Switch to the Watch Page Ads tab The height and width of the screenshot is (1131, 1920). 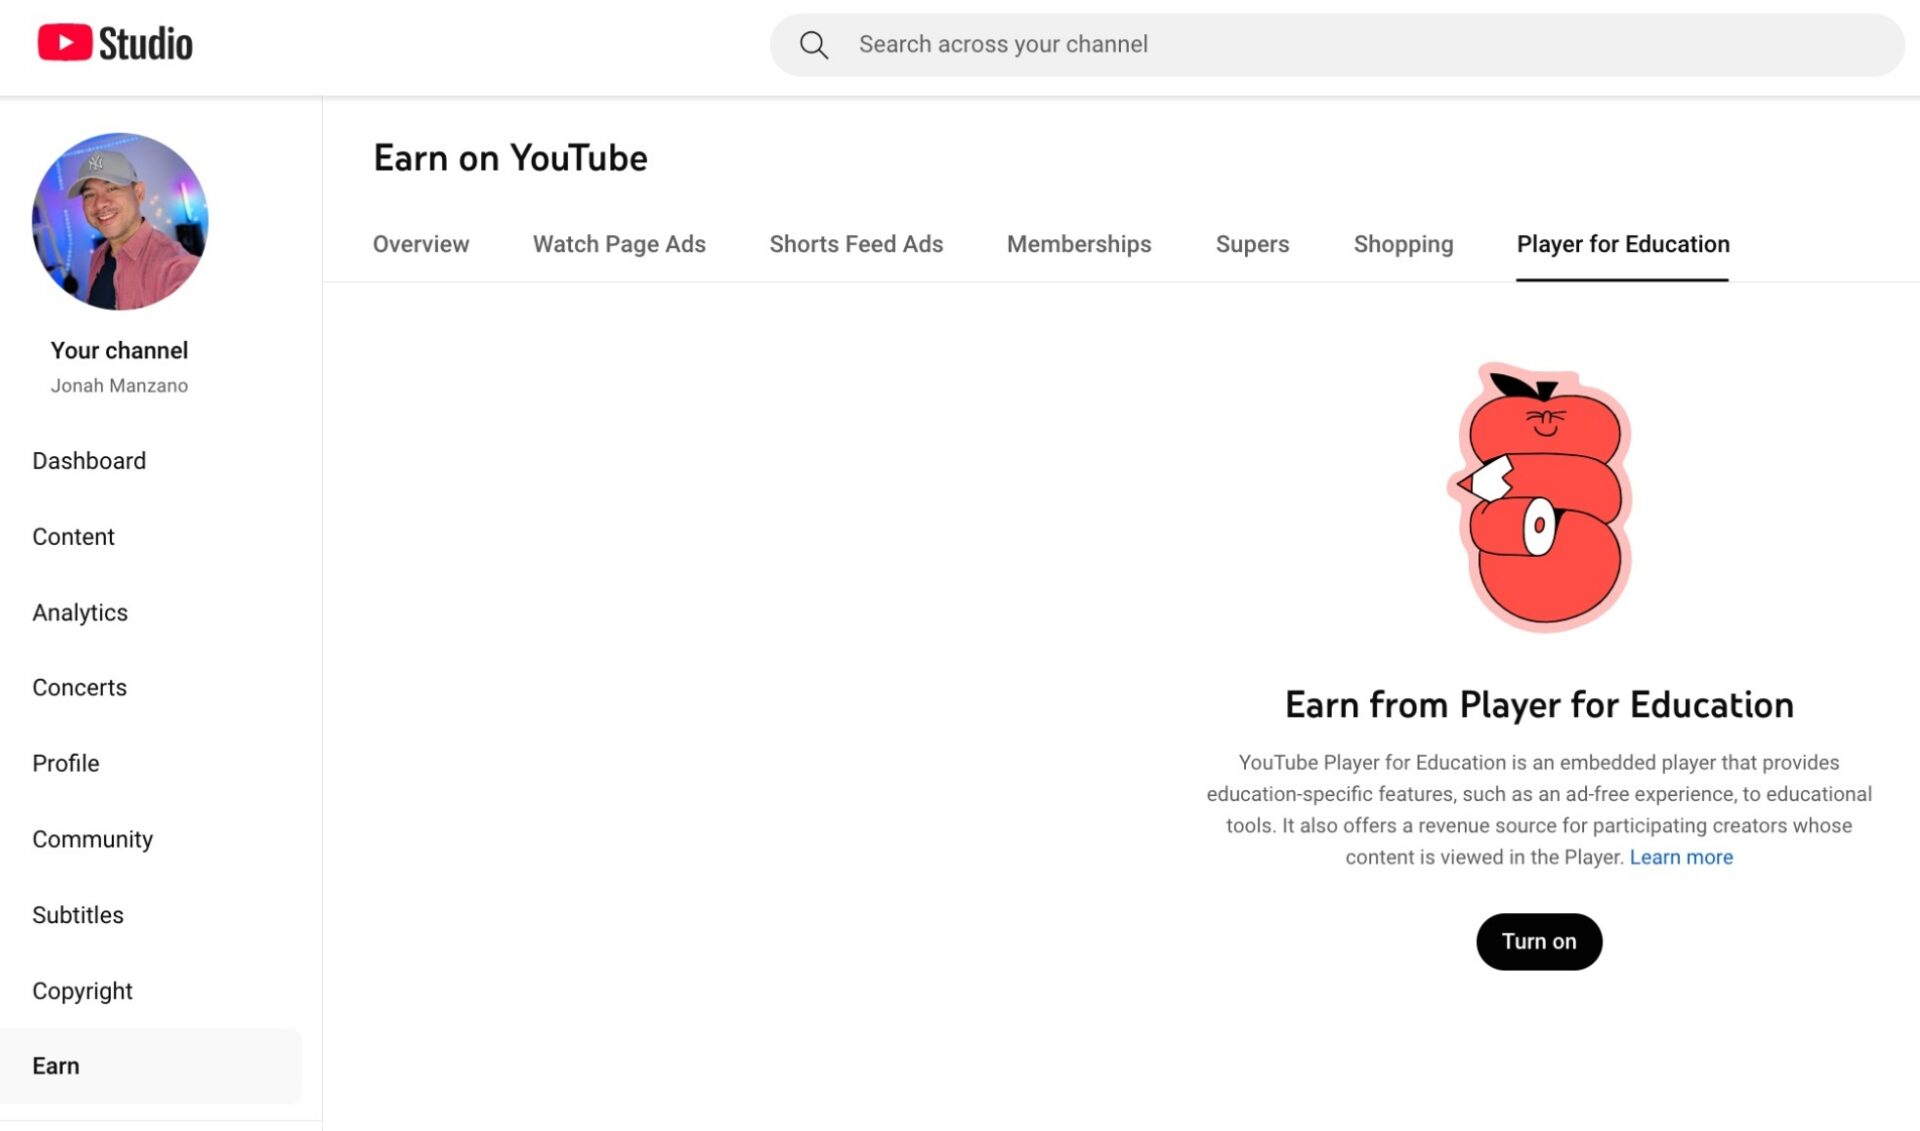(x=618, y=244)
